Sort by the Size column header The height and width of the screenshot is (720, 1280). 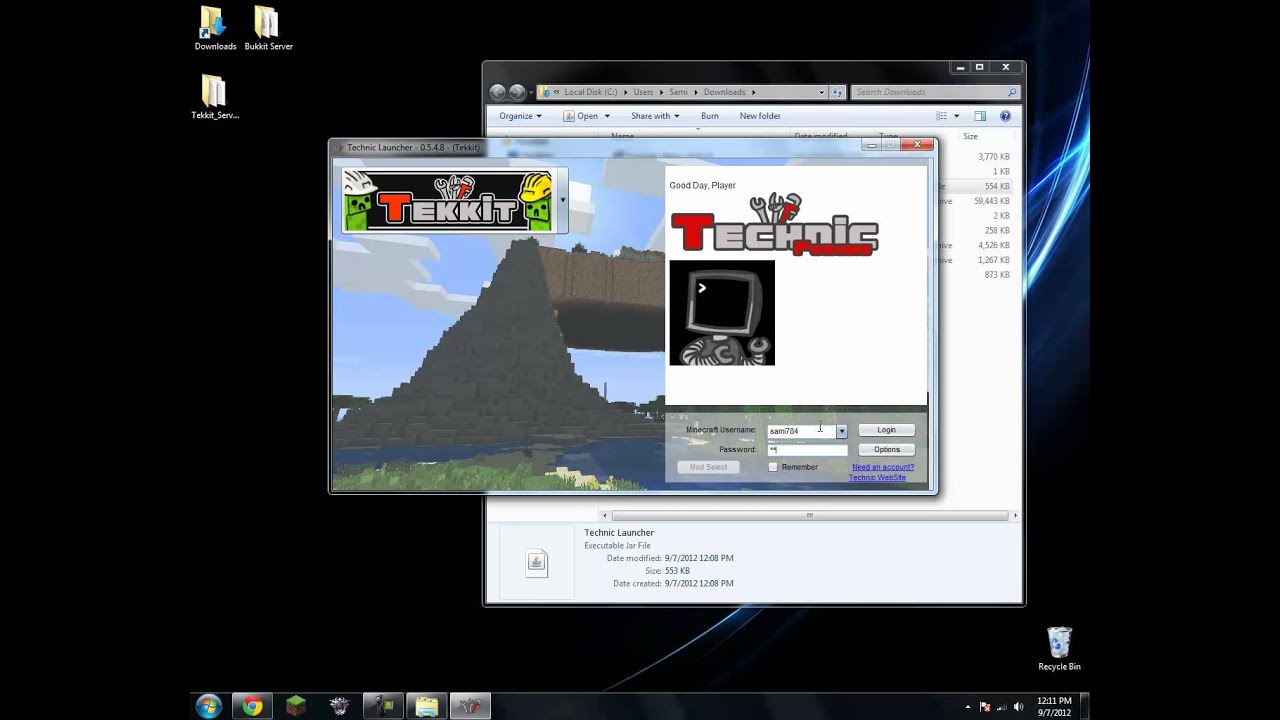pyautogui.click(x=970, y=136)
